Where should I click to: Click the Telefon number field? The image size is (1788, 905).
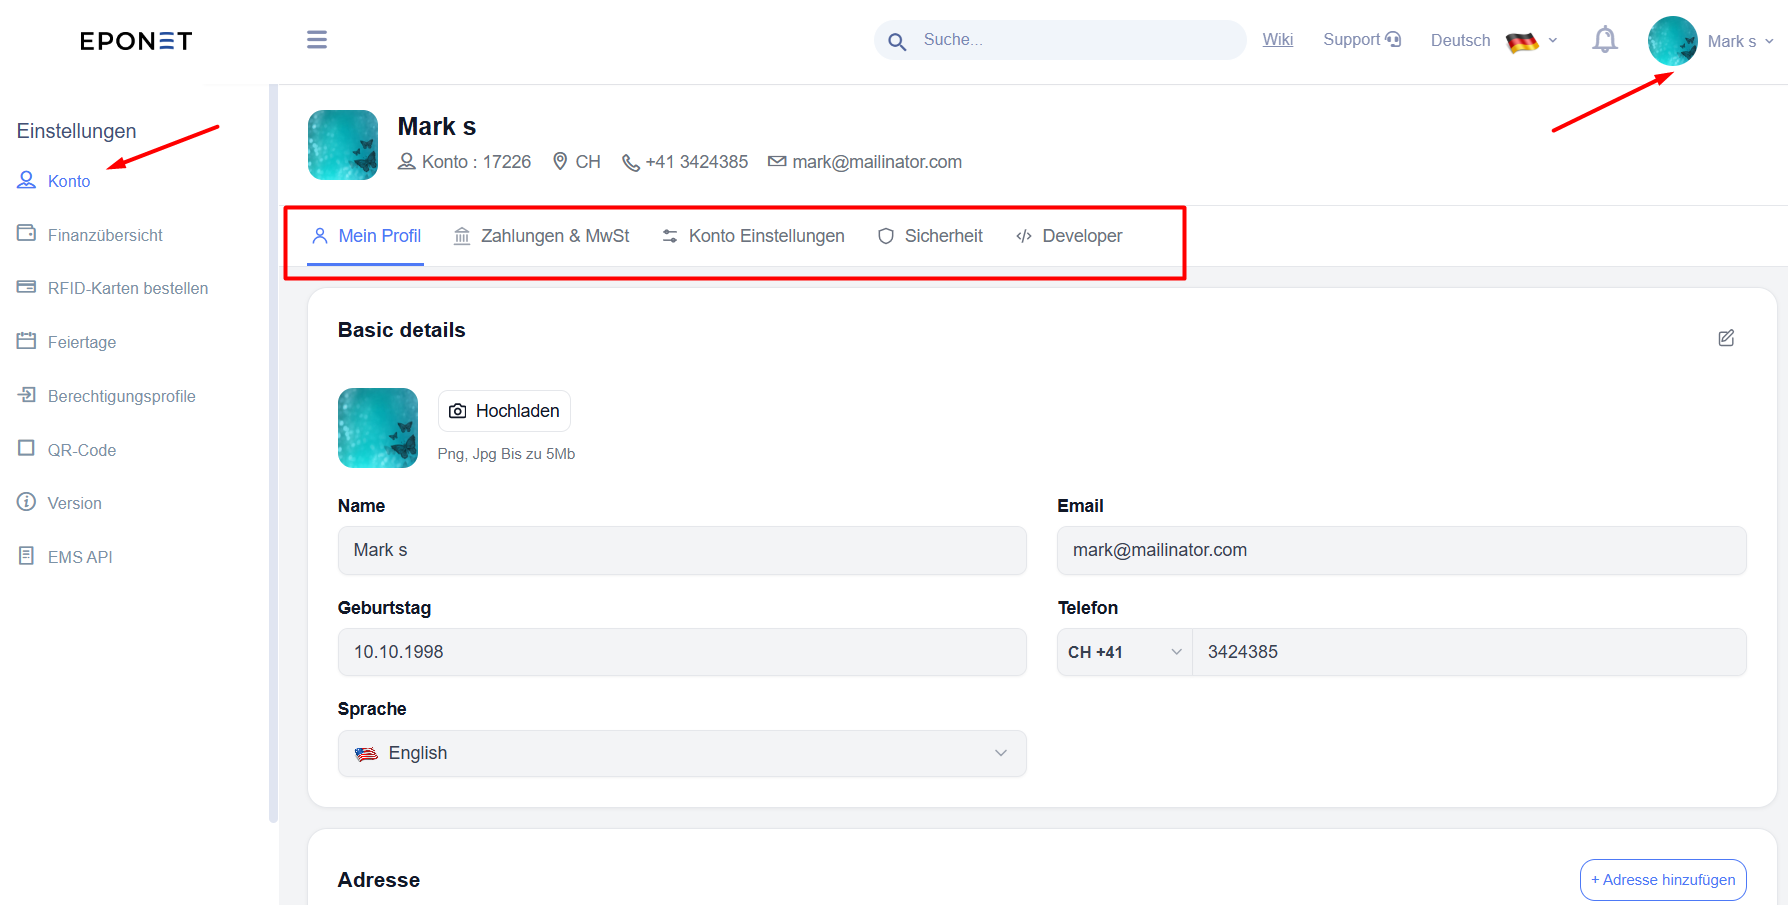tap(1470, 652)
